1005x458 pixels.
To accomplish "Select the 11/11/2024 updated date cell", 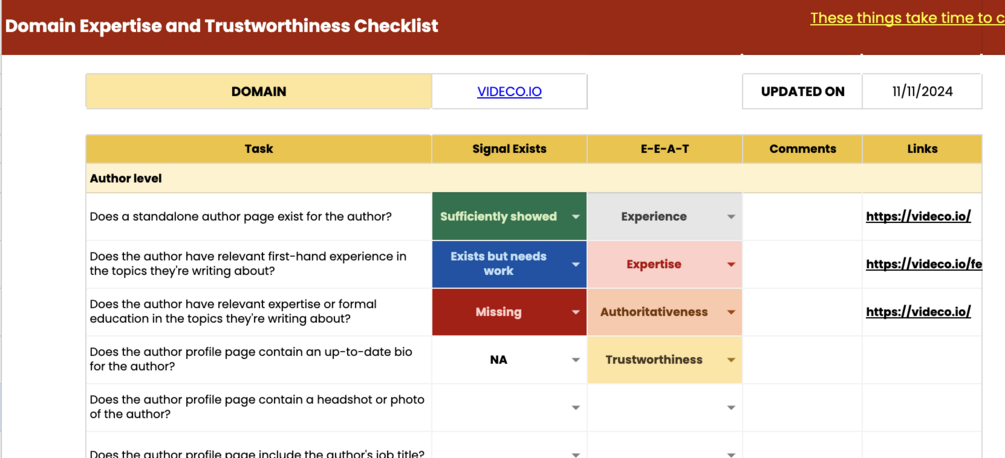I will point(922,92).
